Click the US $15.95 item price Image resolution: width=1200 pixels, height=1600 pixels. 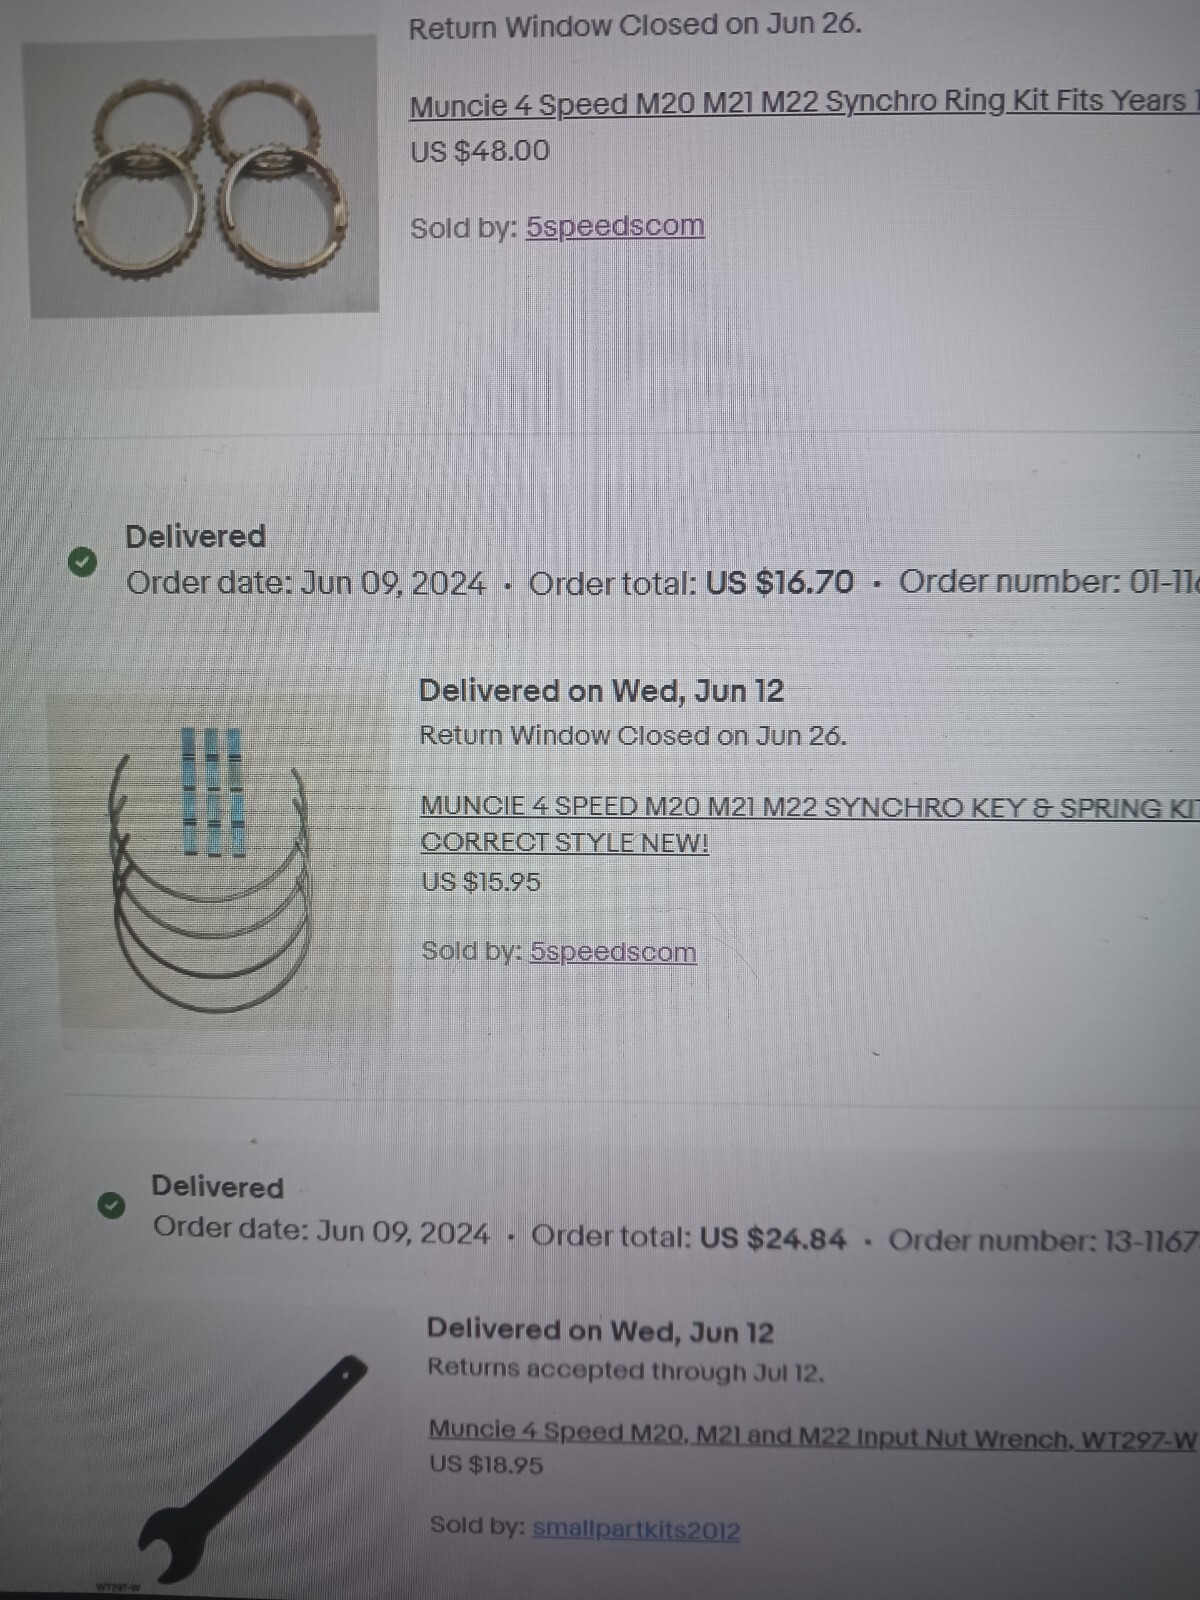[481, 882]
